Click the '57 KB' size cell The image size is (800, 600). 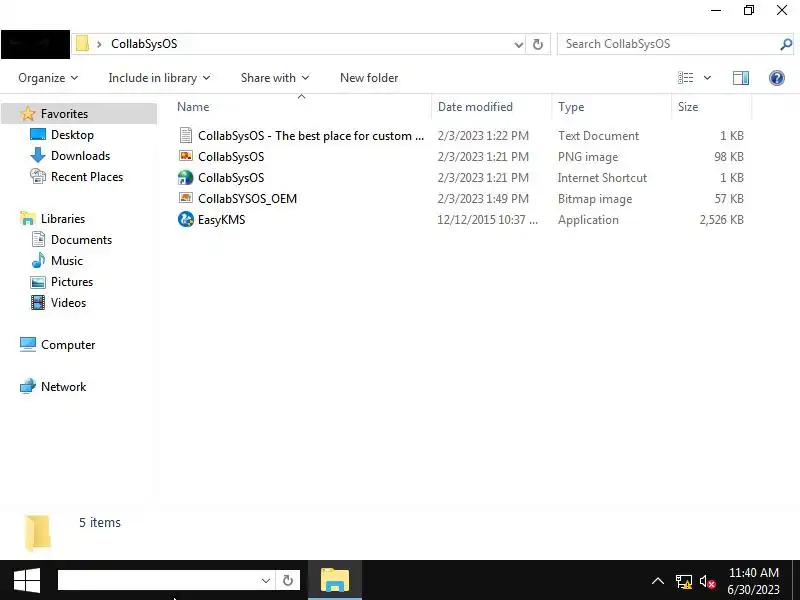[x=729, y=198]
